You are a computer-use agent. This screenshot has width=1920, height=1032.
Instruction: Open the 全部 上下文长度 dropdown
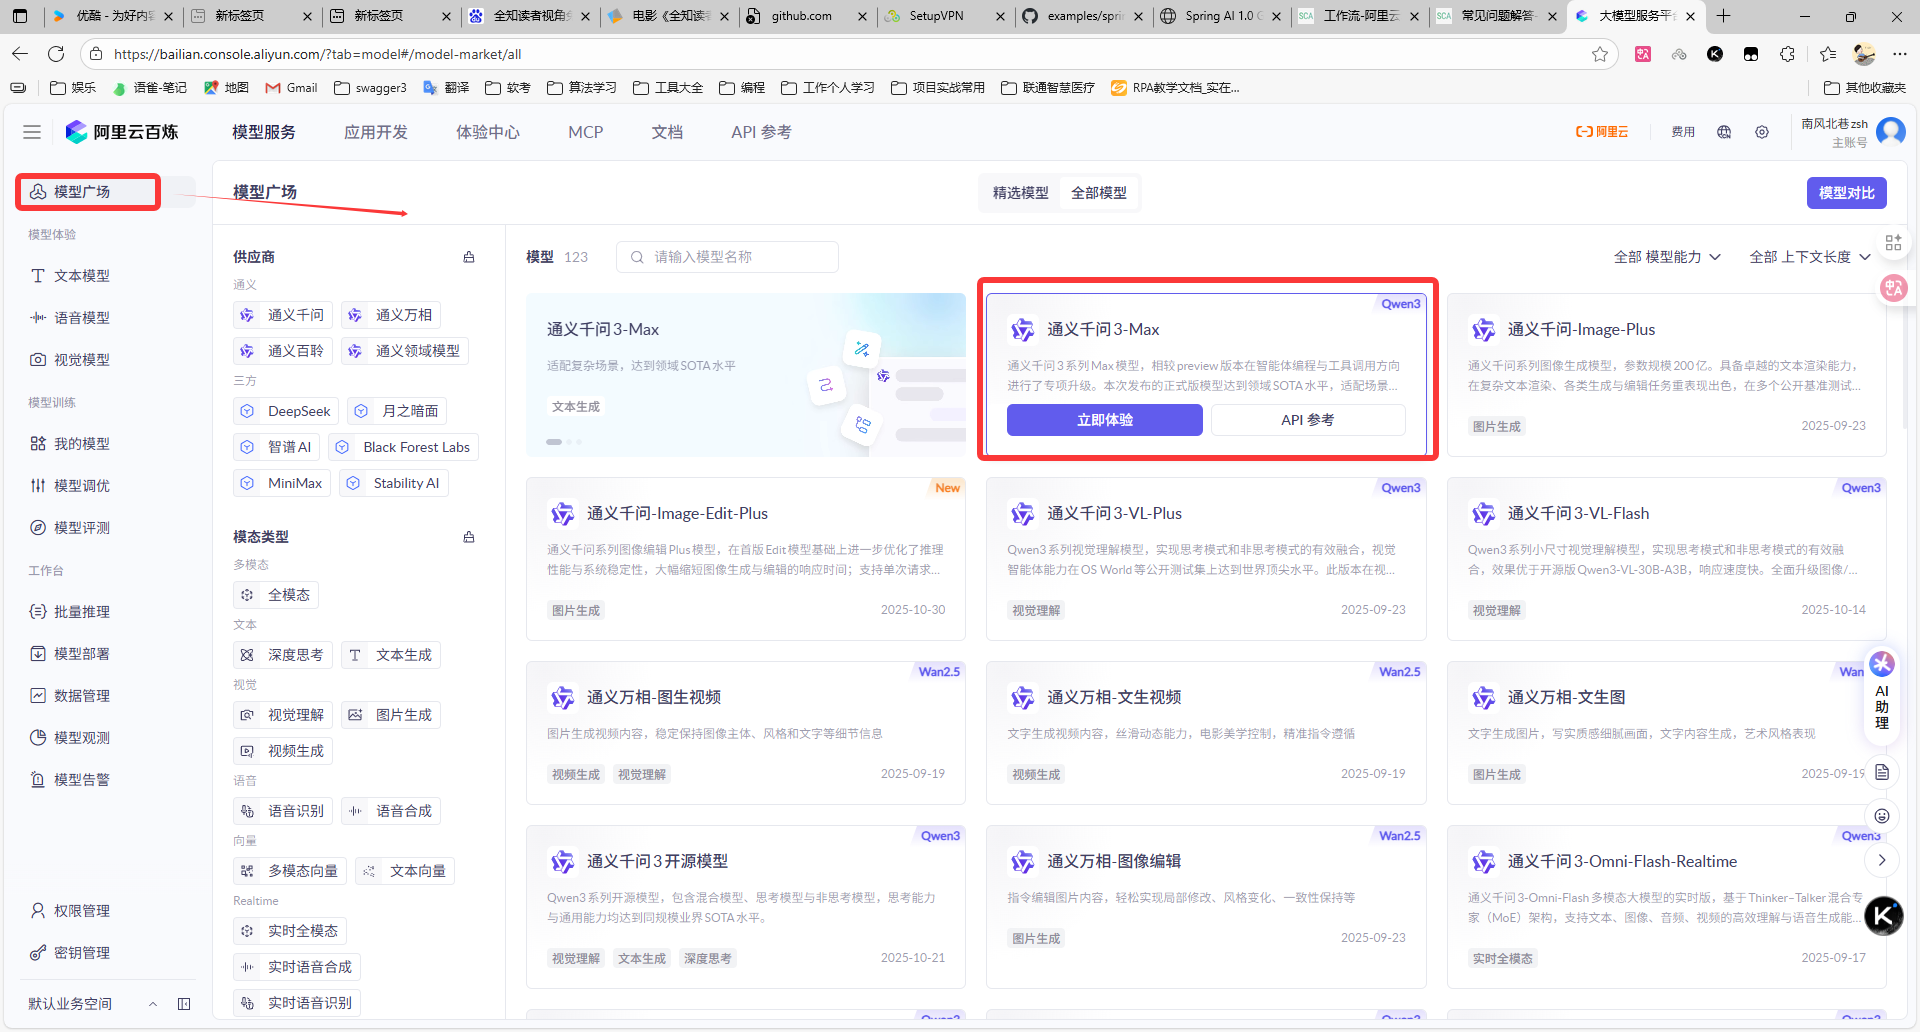point(1810,257)
